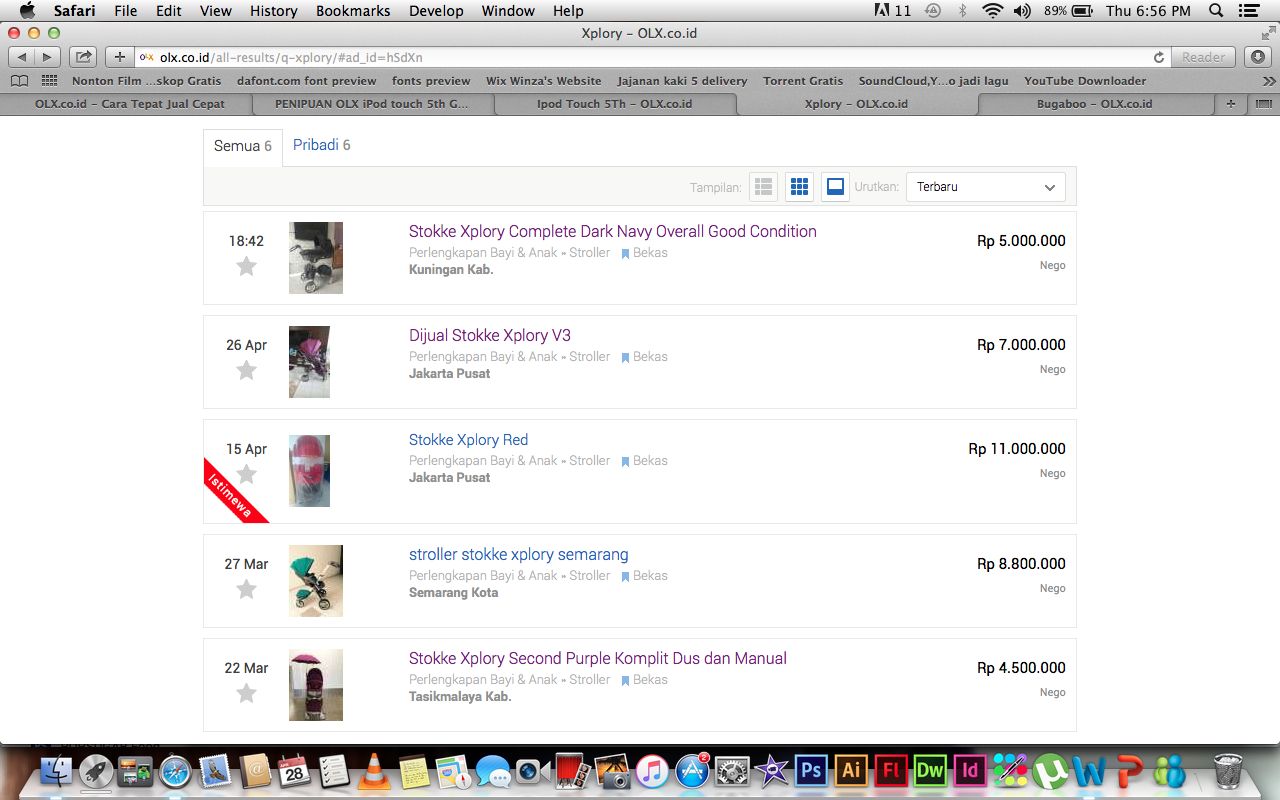Image resolution: width=1280 pixels, height=800 pixels.
Task: Go forward using Safari's forward arrow
Action: click(x=47, y=57)
